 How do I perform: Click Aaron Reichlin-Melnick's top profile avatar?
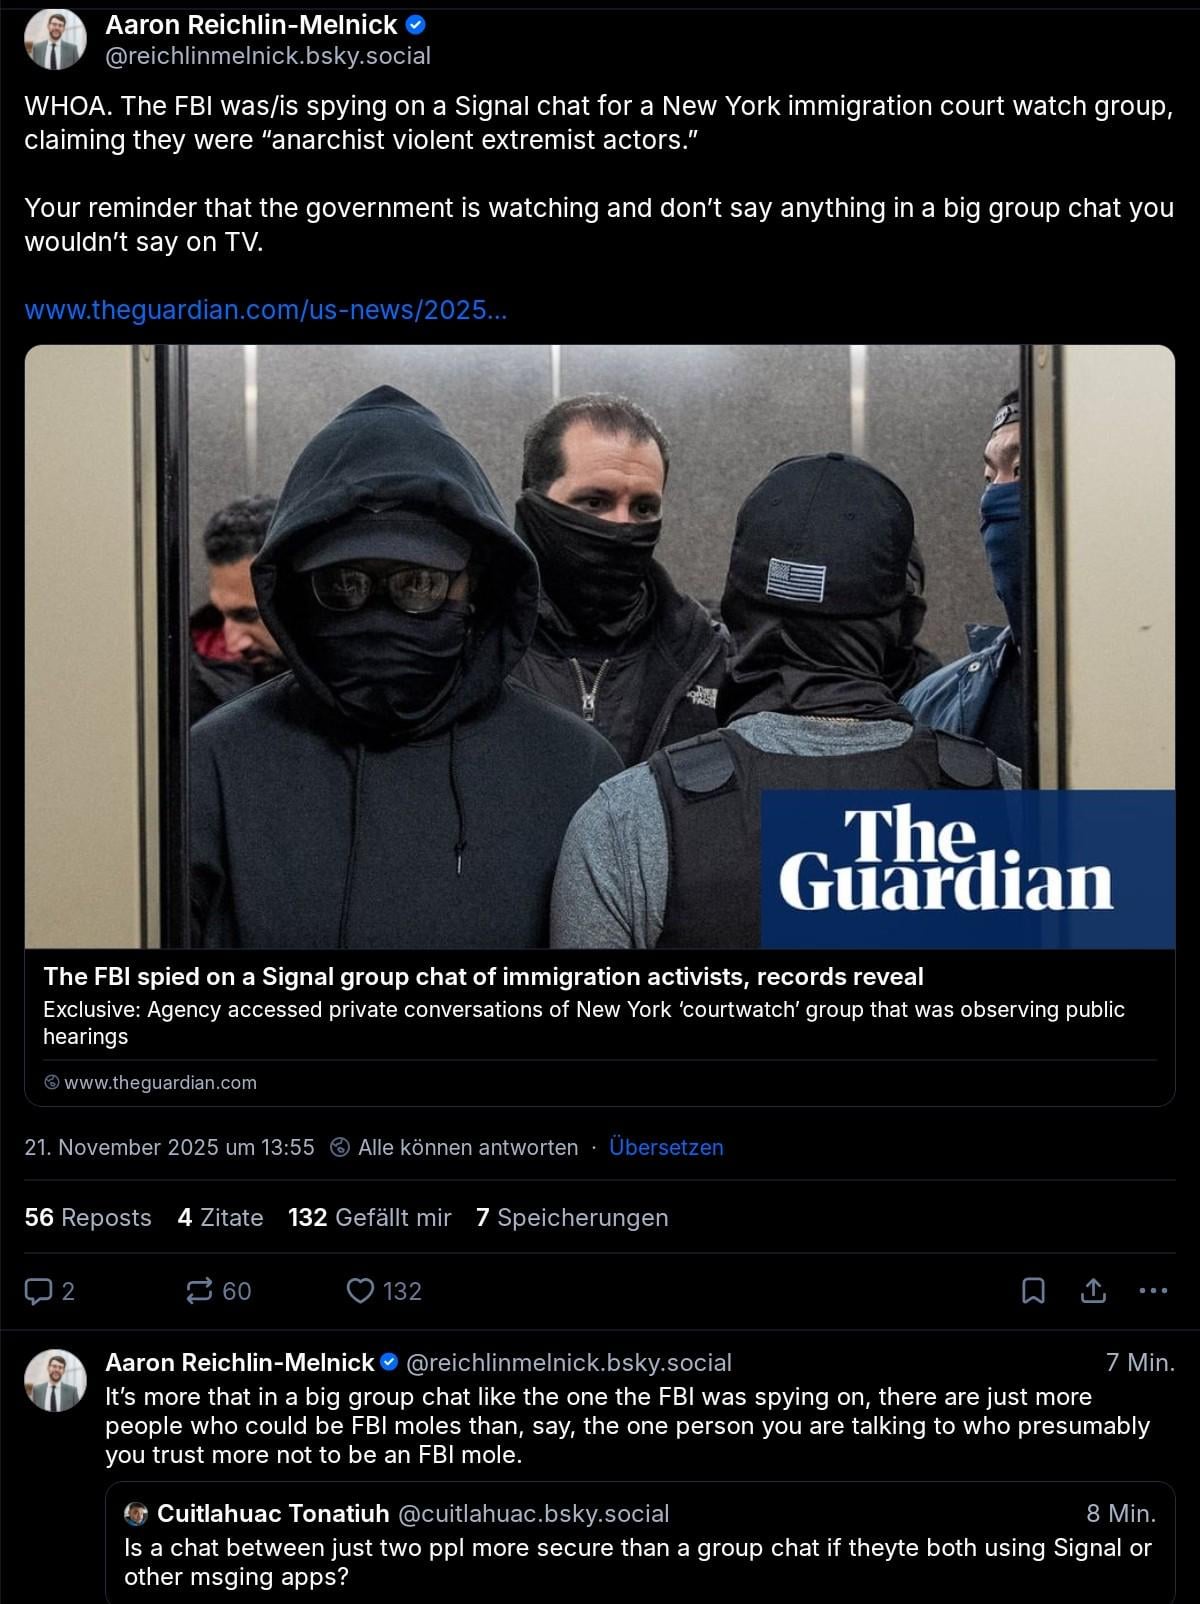tap(55, 40)
